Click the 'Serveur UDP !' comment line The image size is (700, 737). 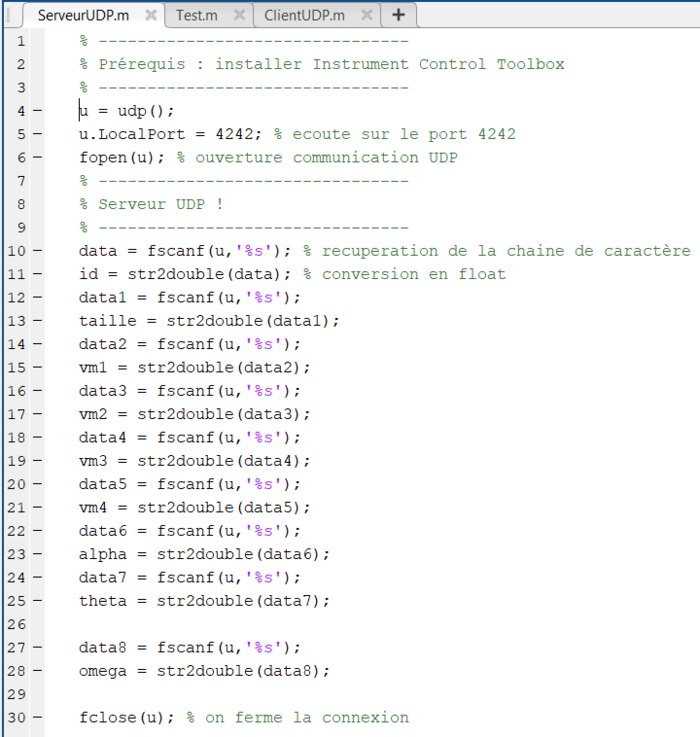click(160, 204)
